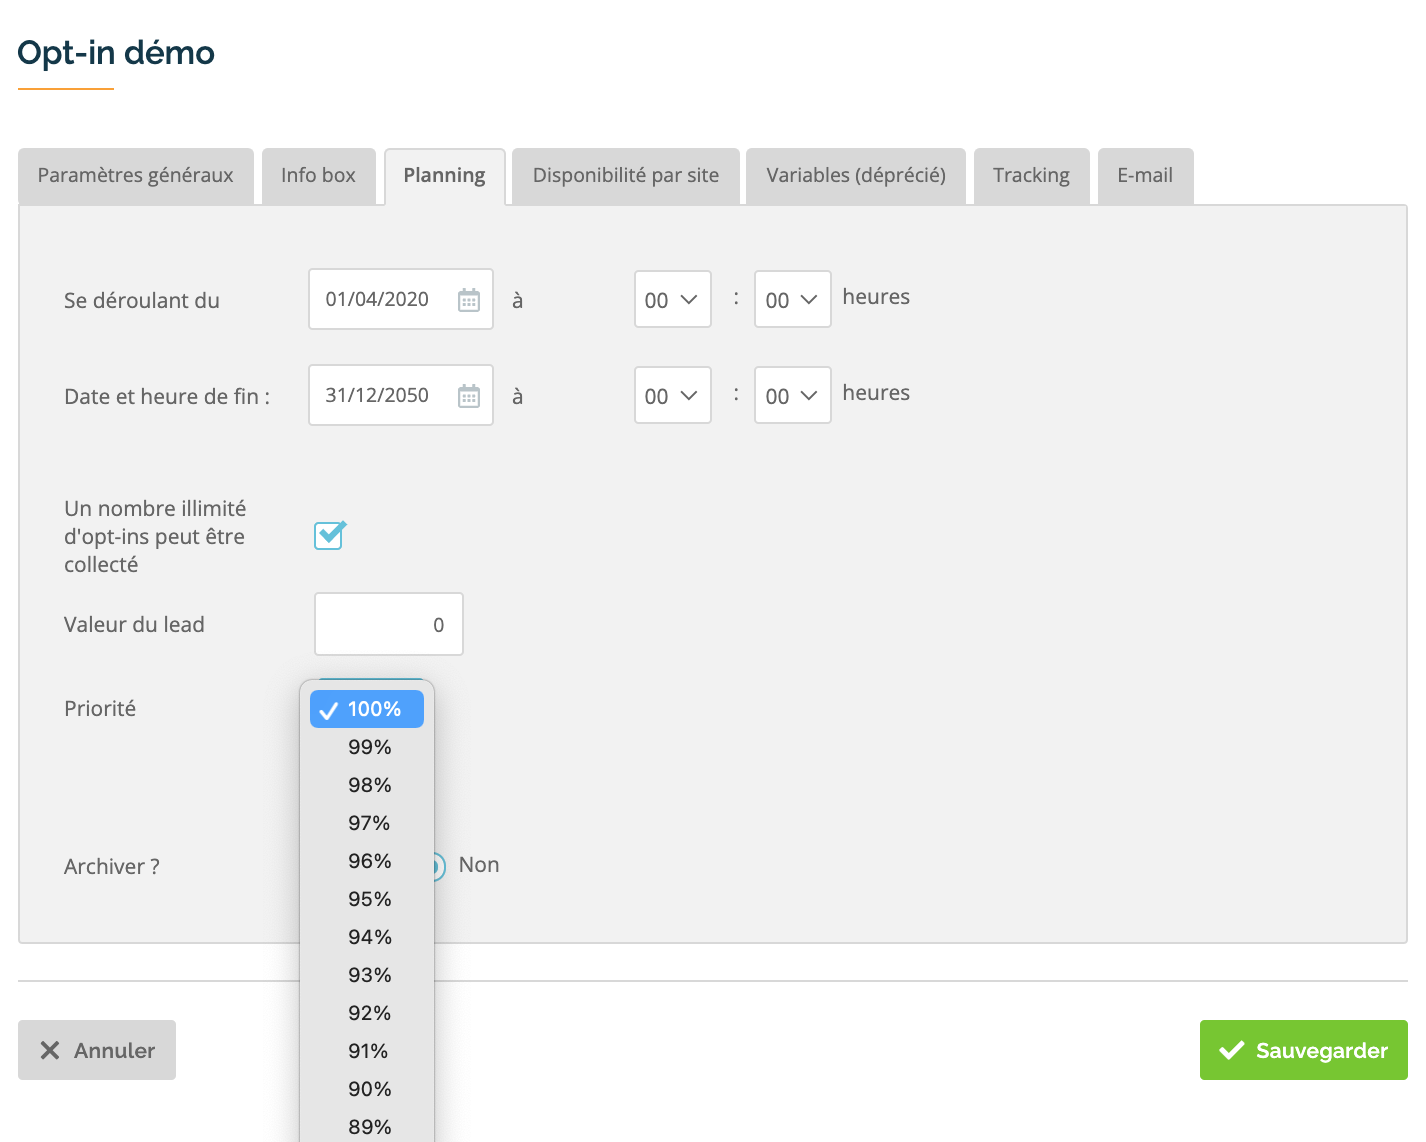Choose 95% priority option

coord(367,899)
